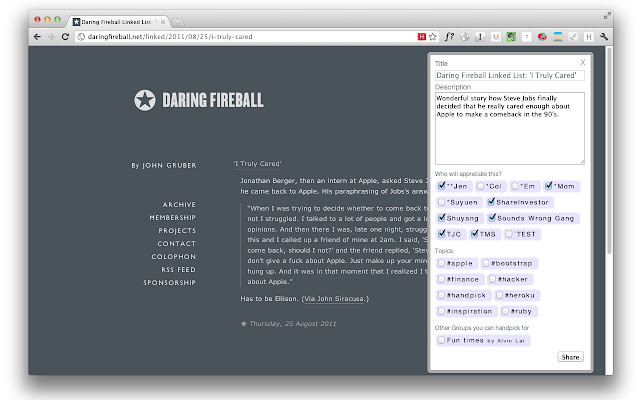Image resolution: width=640 pixels, height=400 pixels.
Task: Open the Chrome wrench settings menu
Action: click(x=604, y=37)
